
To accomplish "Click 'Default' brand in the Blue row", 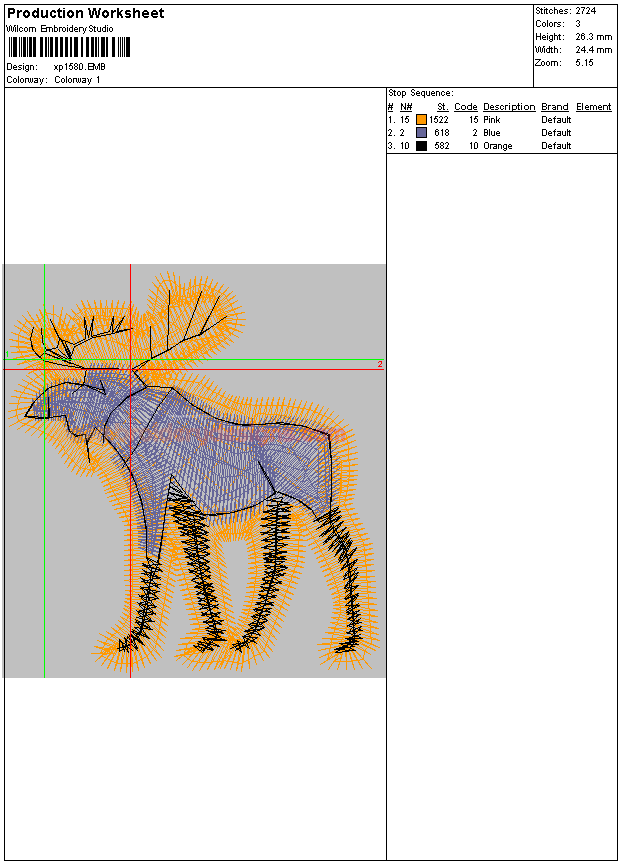I will 556,133.
